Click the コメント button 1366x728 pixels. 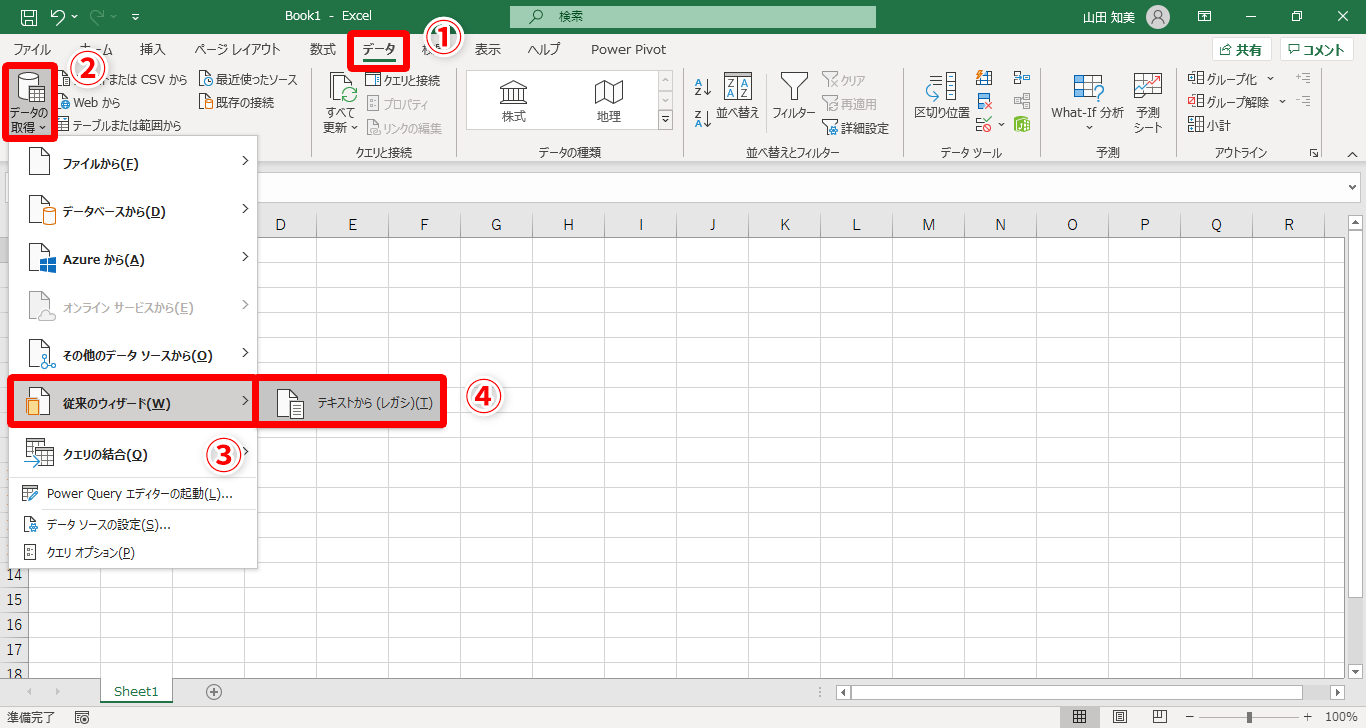coord(1316,50)
